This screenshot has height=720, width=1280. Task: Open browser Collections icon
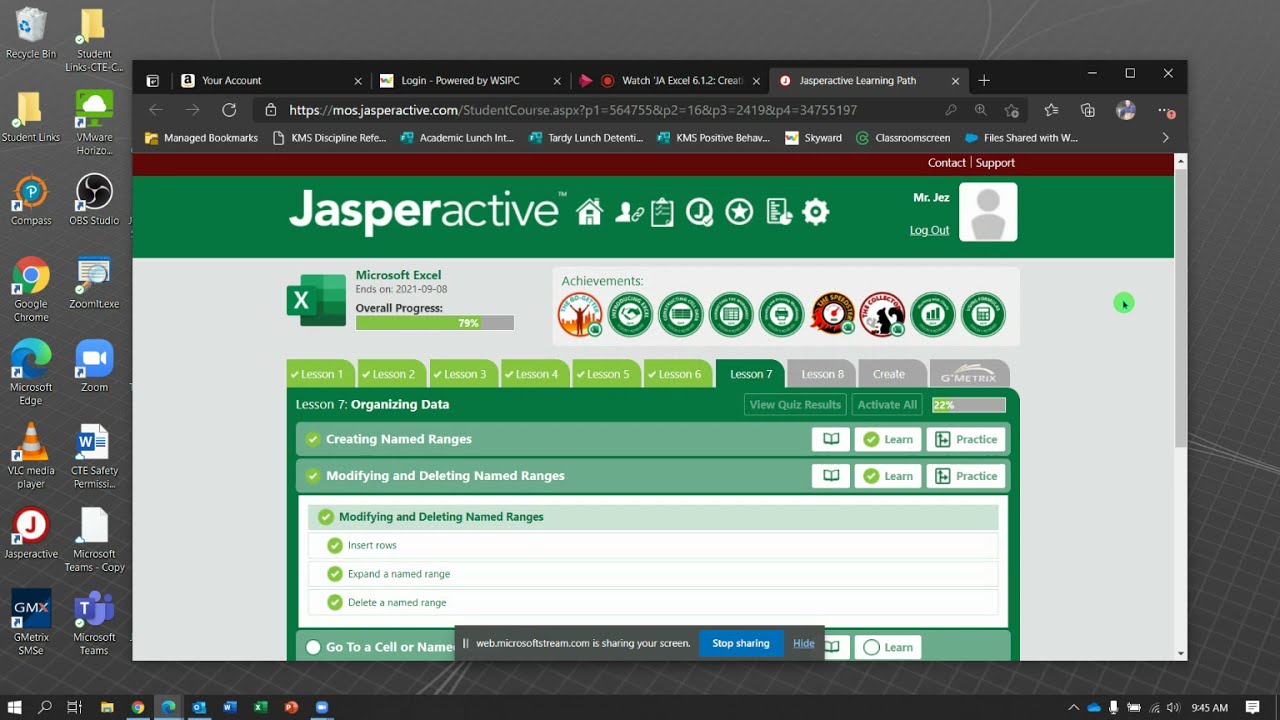coord(1088,110)
